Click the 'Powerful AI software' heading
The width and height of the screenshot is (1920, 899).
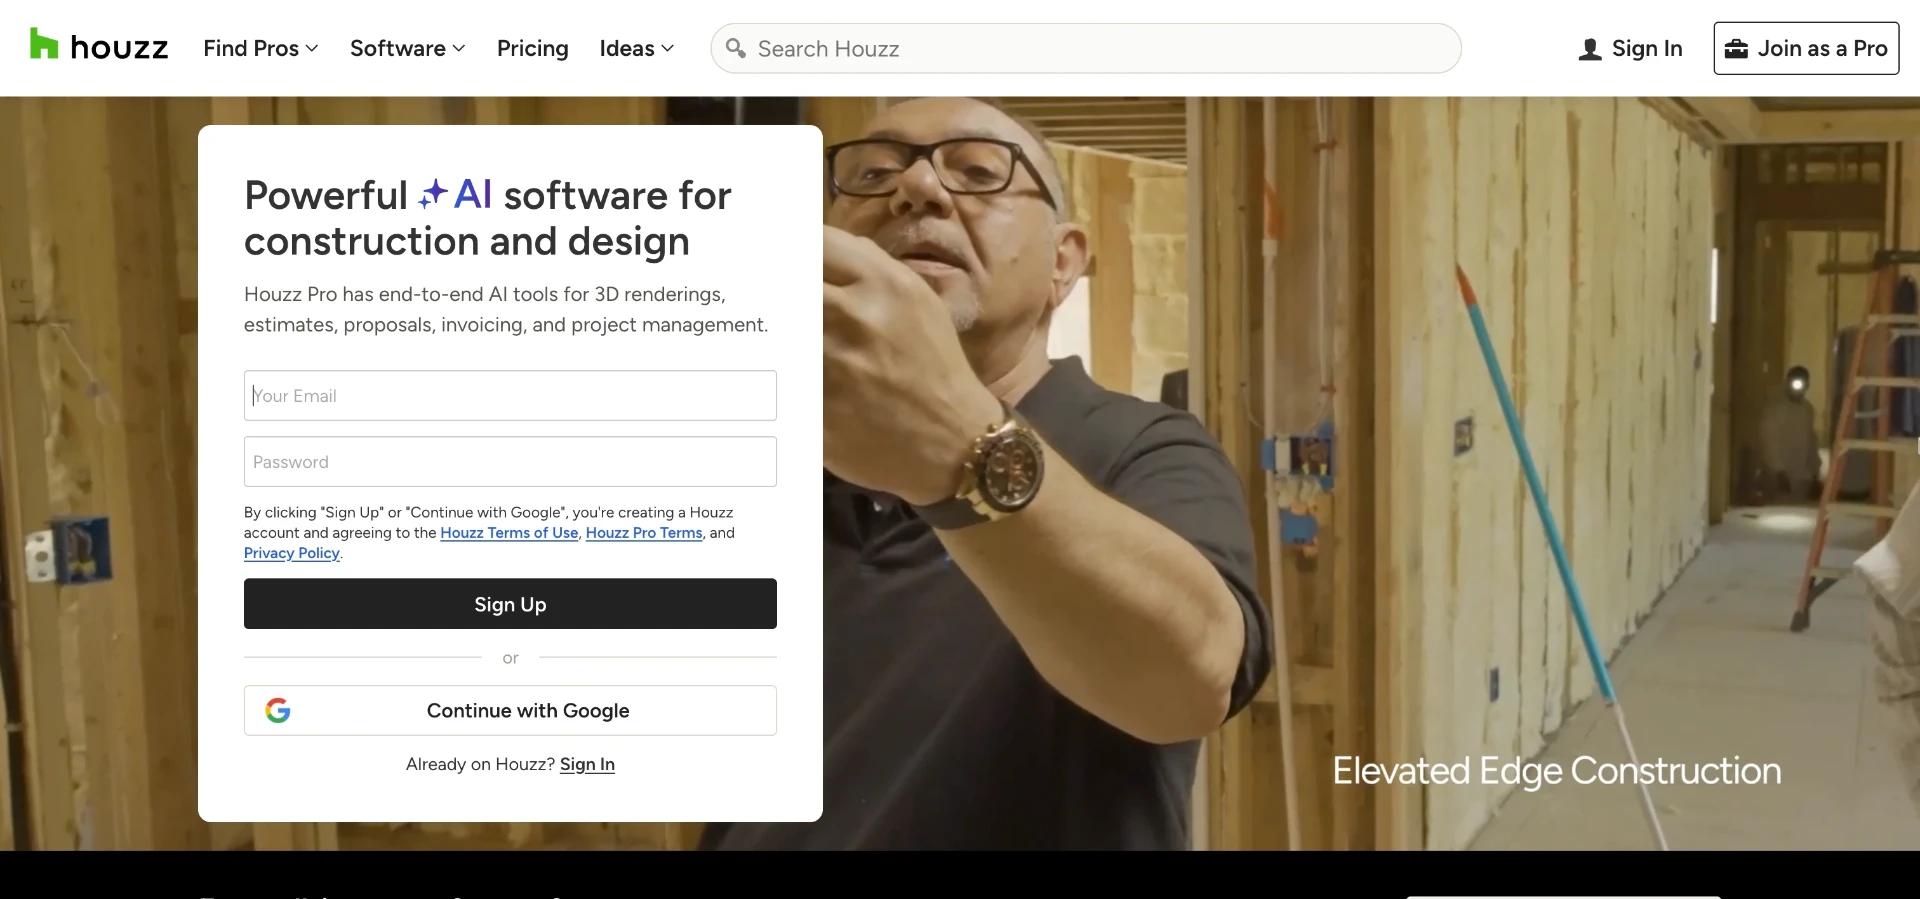tap(488, 218)
